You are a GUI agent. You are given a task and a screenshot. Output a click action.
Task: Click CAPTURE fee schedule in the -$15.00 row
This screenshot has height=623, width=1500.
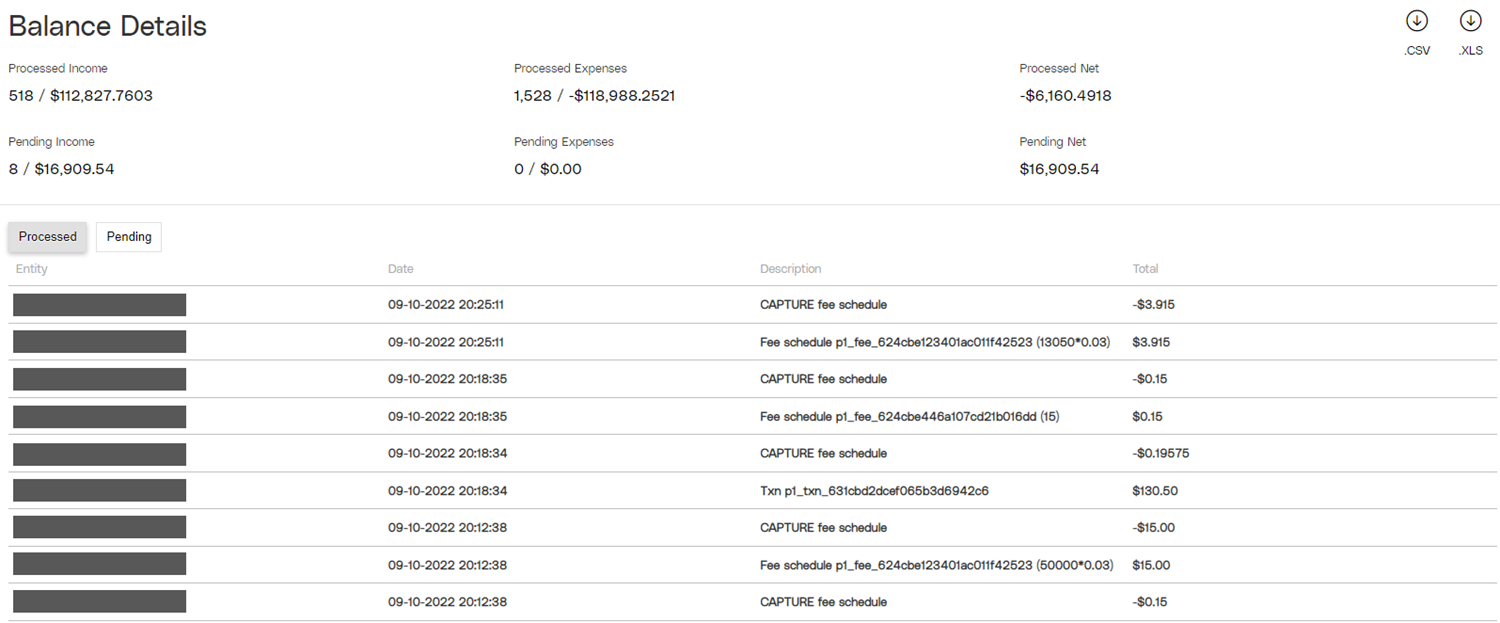(x=823, y=527)
